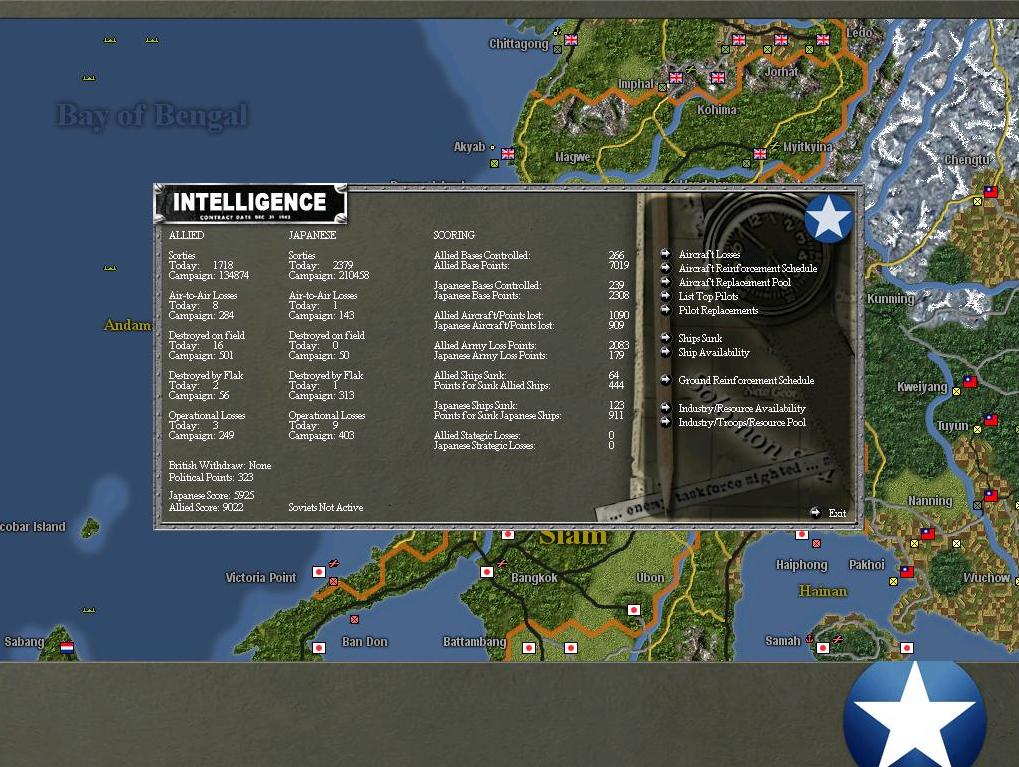
Task: Select the Japanese flag at Victoria Point
Action: pyautogui.click(x=318, y=572)
